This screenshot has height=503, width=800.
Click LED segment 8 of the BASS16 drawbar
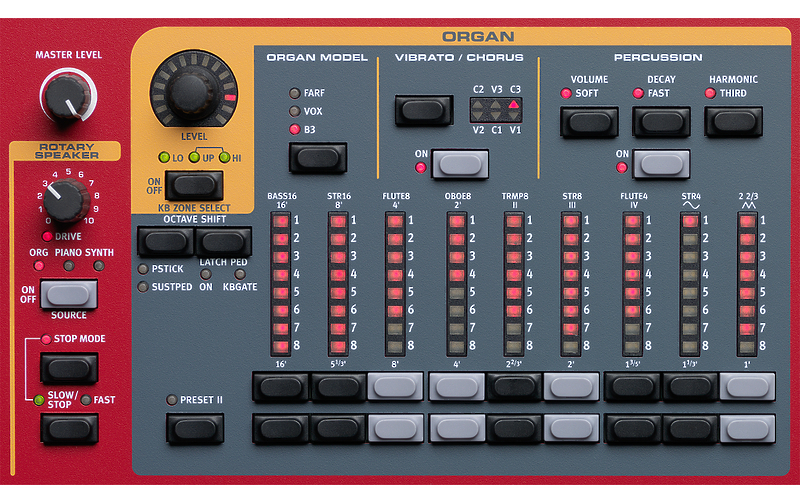(x=281, y=346)
